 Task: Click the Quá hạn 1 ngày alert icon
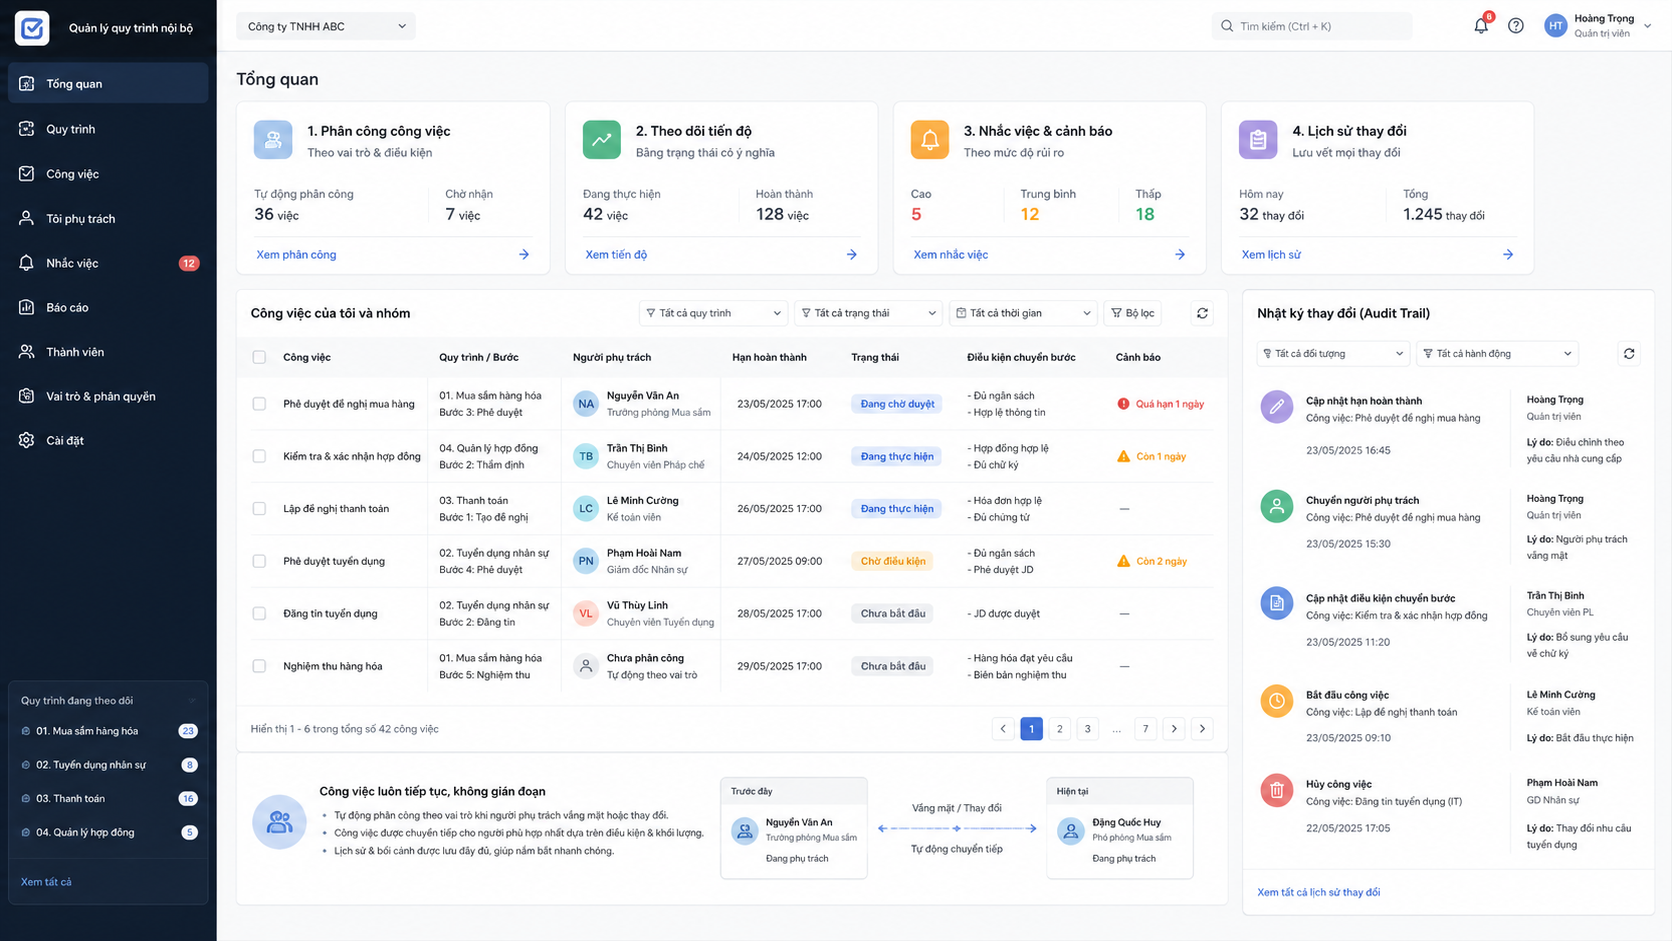[x=1123, y=404]
